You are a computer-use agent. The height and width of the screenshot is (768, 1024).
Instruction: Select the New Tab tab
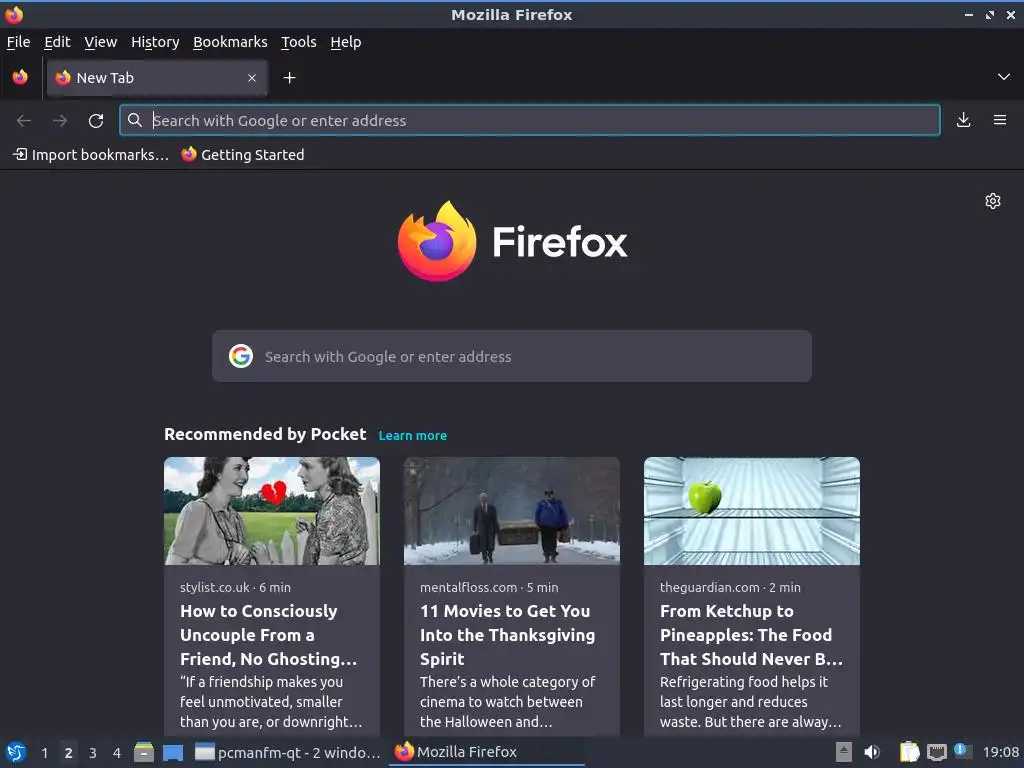point(157,78)
